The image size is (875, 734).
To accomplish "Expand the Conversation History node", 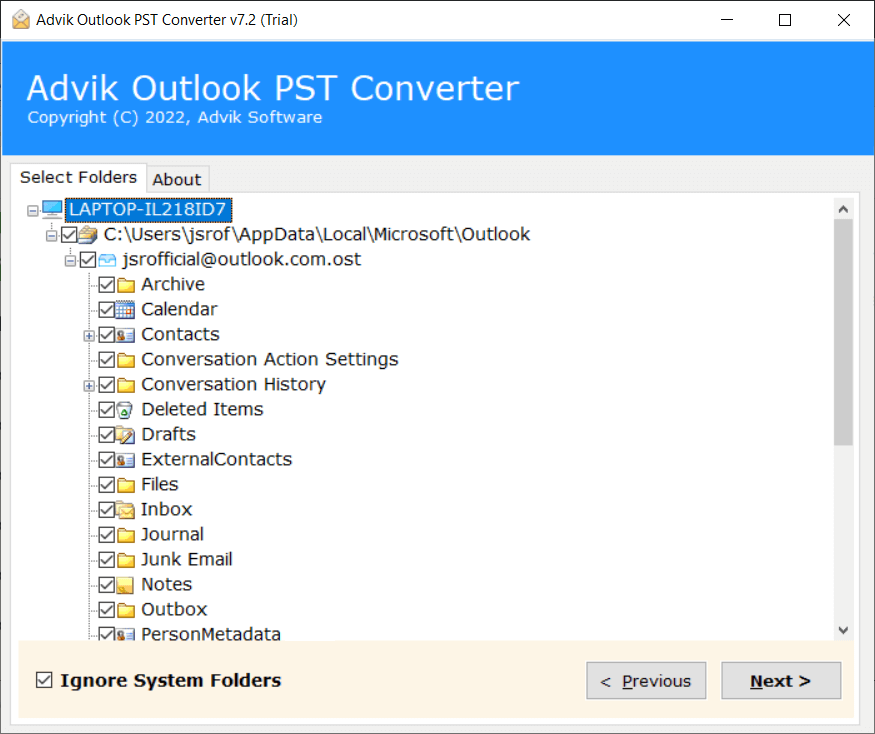I will point(89,386).
